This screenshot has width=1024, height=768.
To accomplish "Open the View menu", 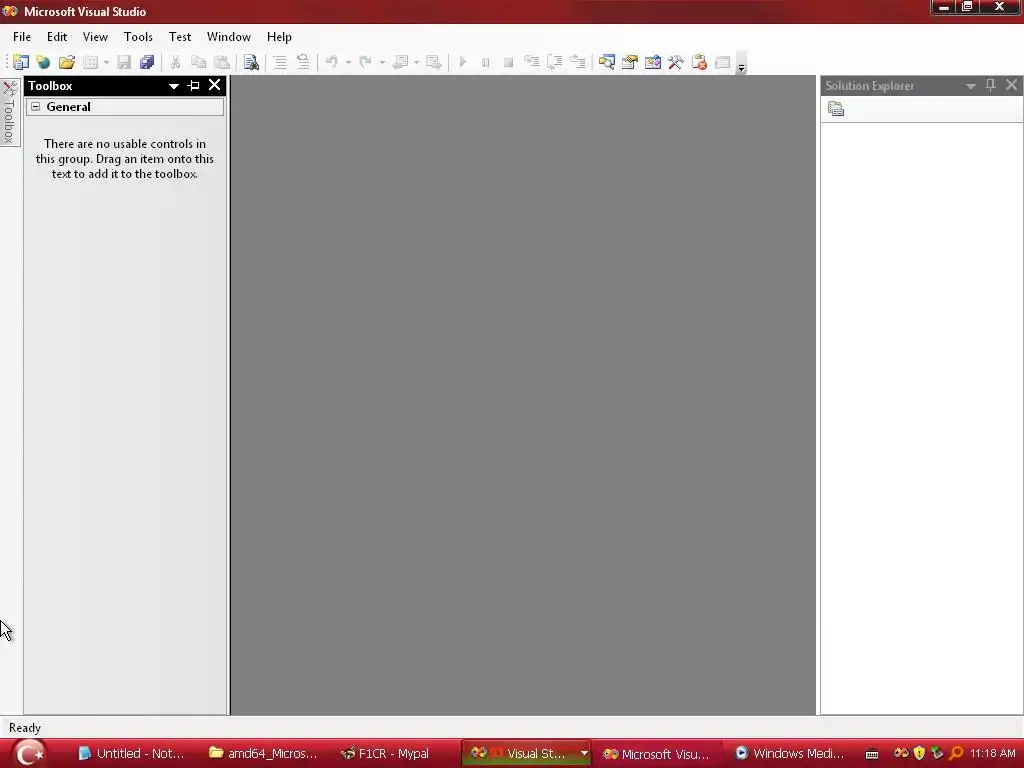I will pos(95,37).
